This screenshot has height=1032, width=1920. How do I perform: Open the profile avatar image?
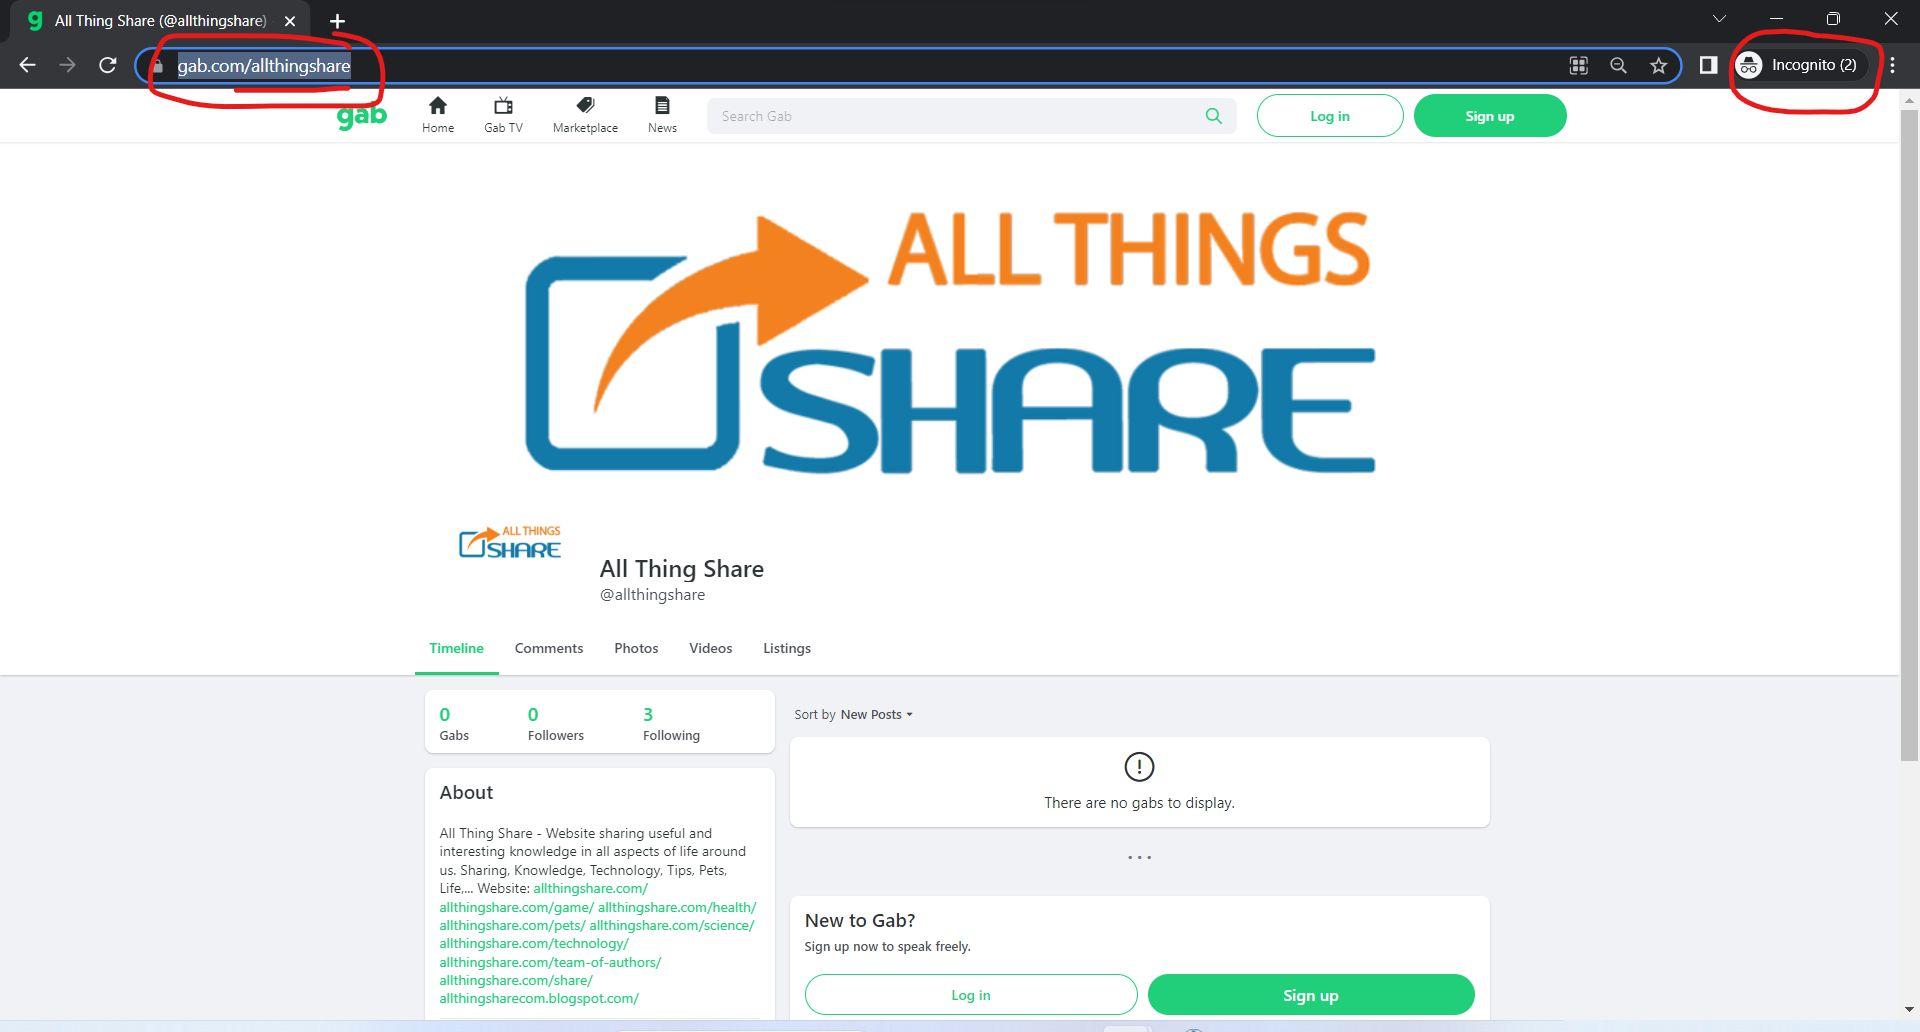point(510,543)
